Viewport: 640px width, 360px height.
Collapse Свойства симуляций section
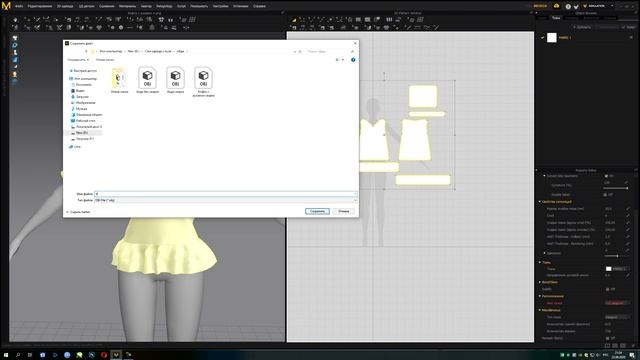pyautogui.click(x=540, y=202)
